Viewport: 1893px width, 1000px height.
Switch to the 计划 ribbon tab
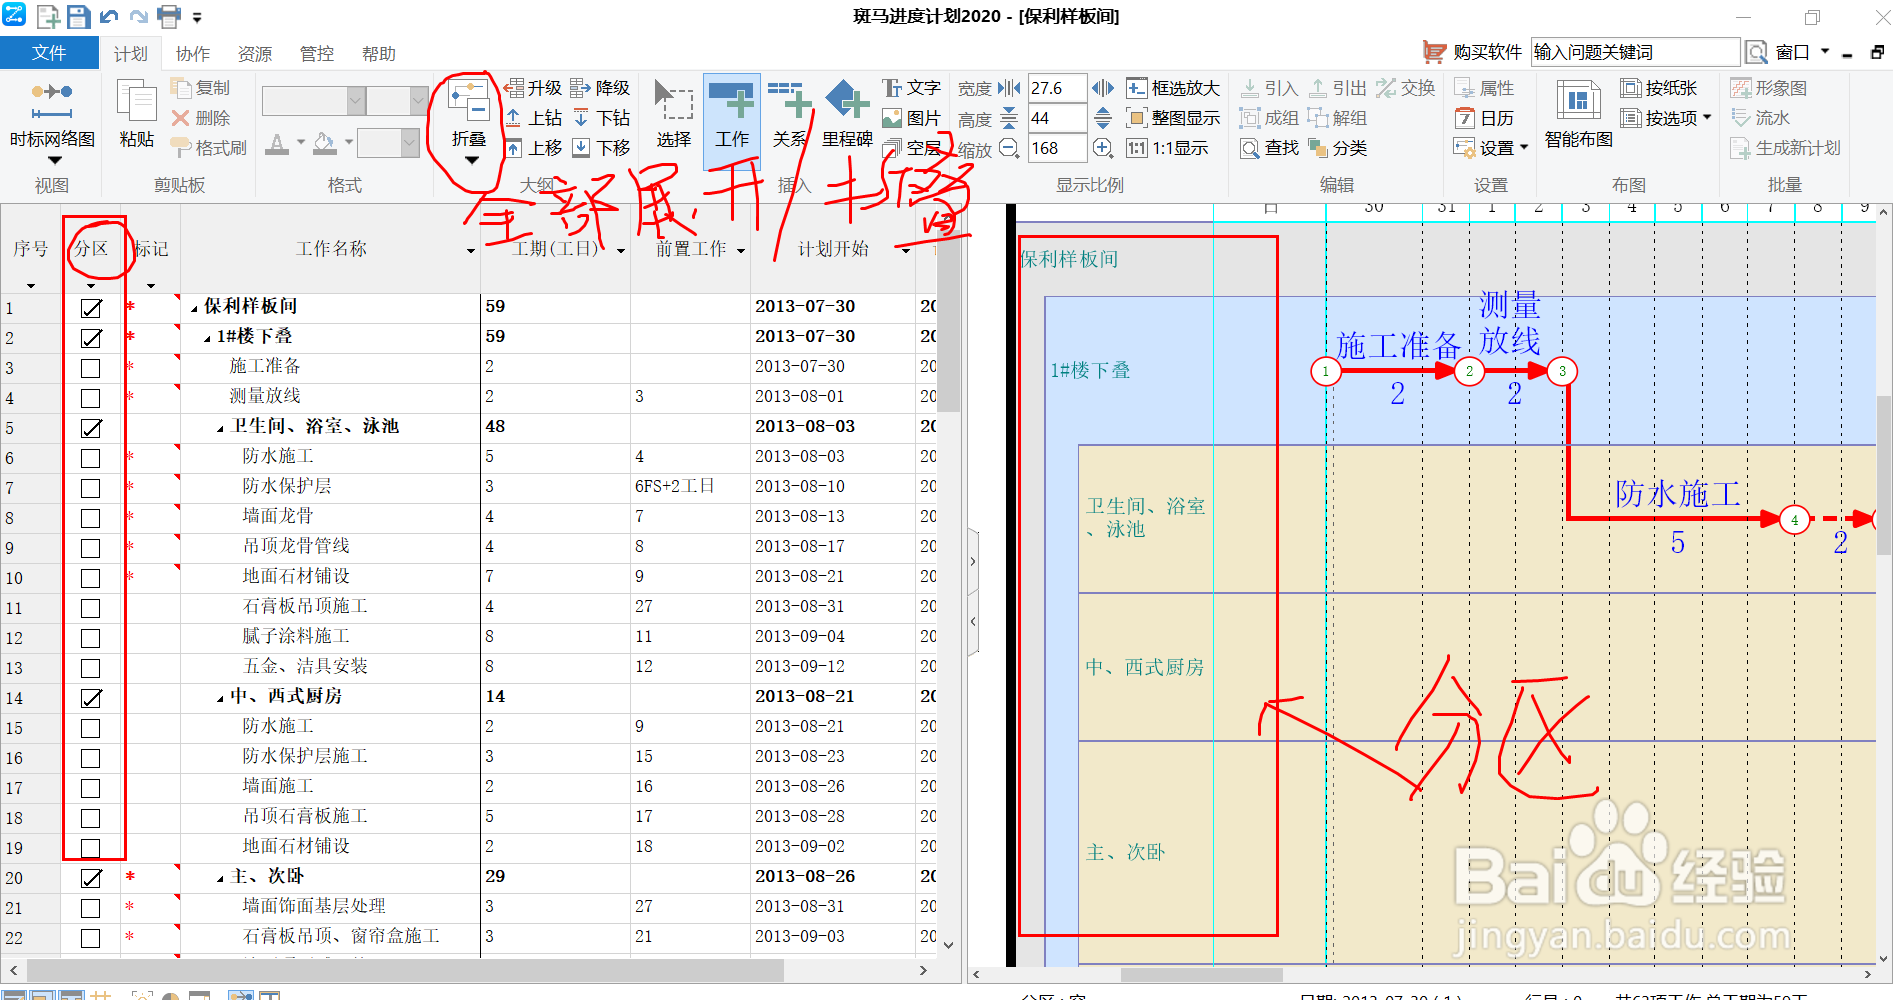(x=130, y=54)
